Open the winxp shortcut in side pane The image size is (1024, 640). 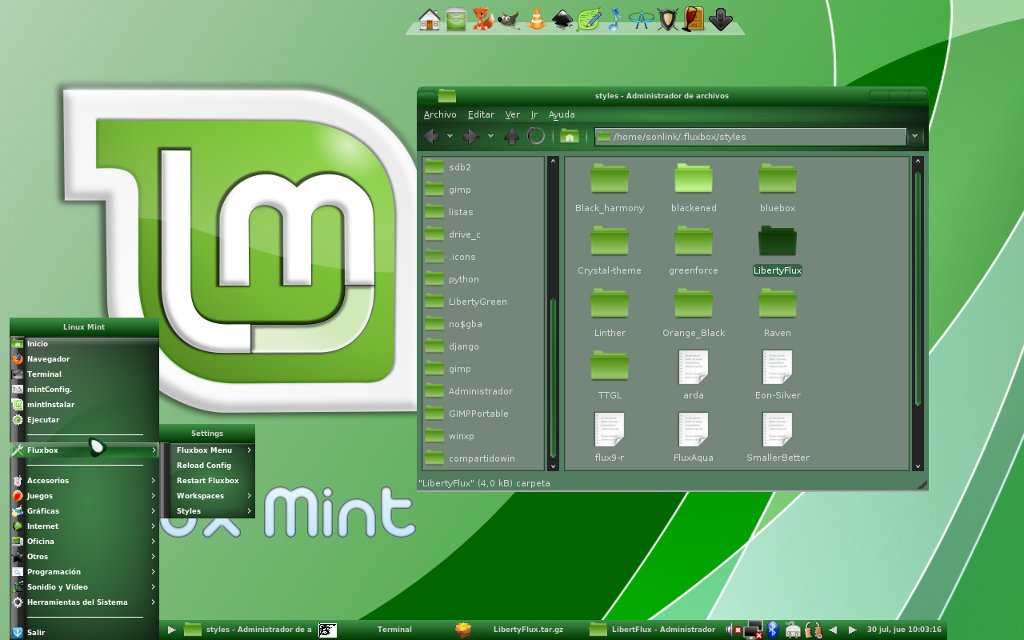pos(483,436)
